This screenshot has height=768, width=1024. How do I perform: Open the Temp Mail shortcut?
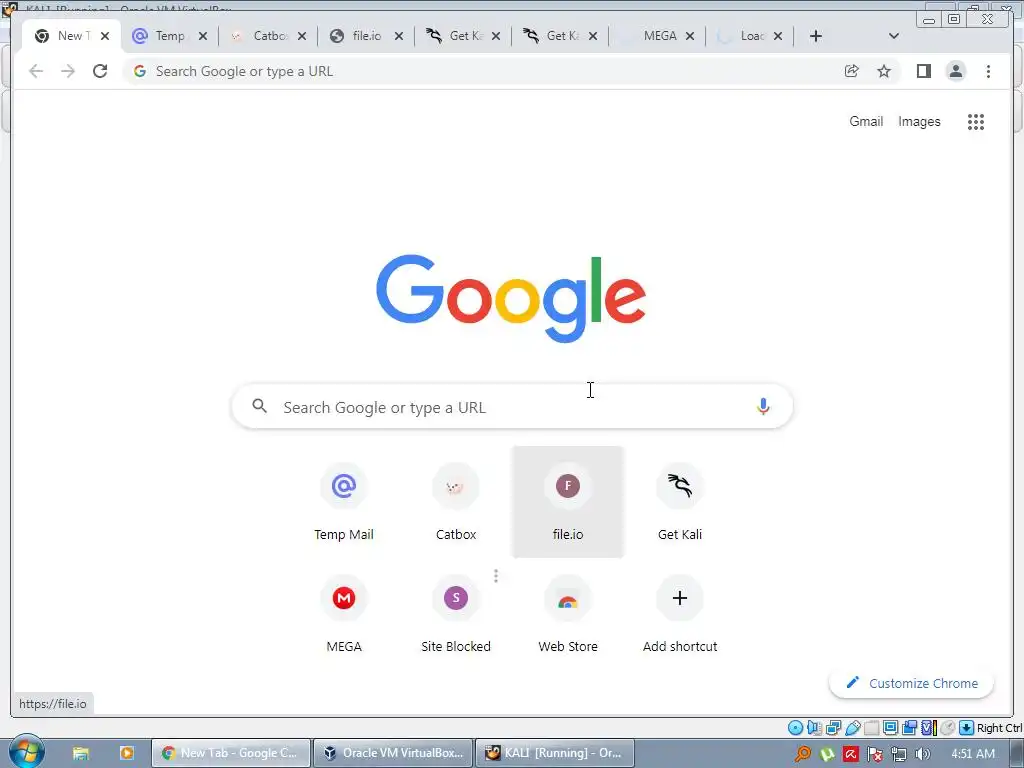click(x=344, y=502)
